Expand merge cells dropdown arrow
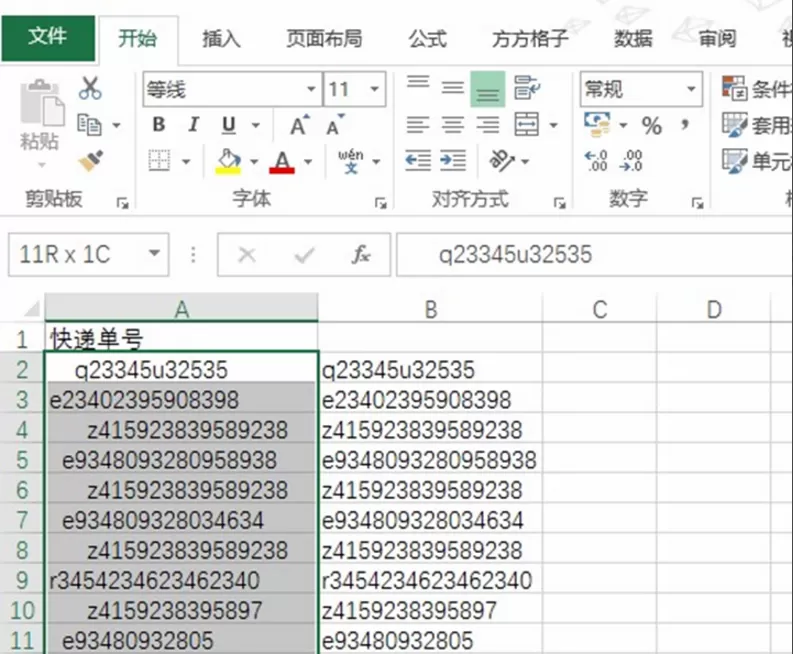The width and height of the screenshot is (793, 654). tap(553, 125)
